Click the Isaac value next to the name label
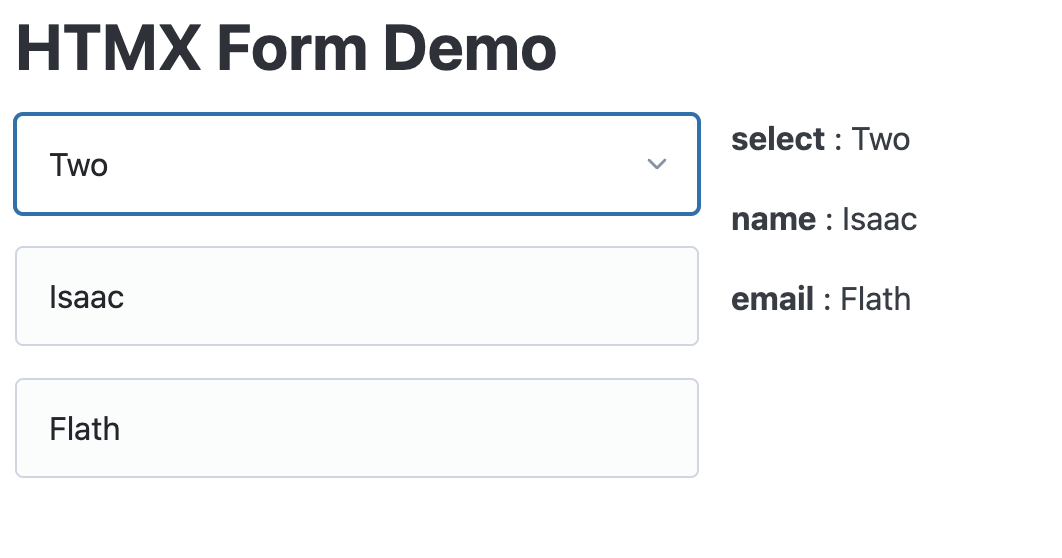Viewport: 1062px width, 558px height. click(x=879, y=219)
